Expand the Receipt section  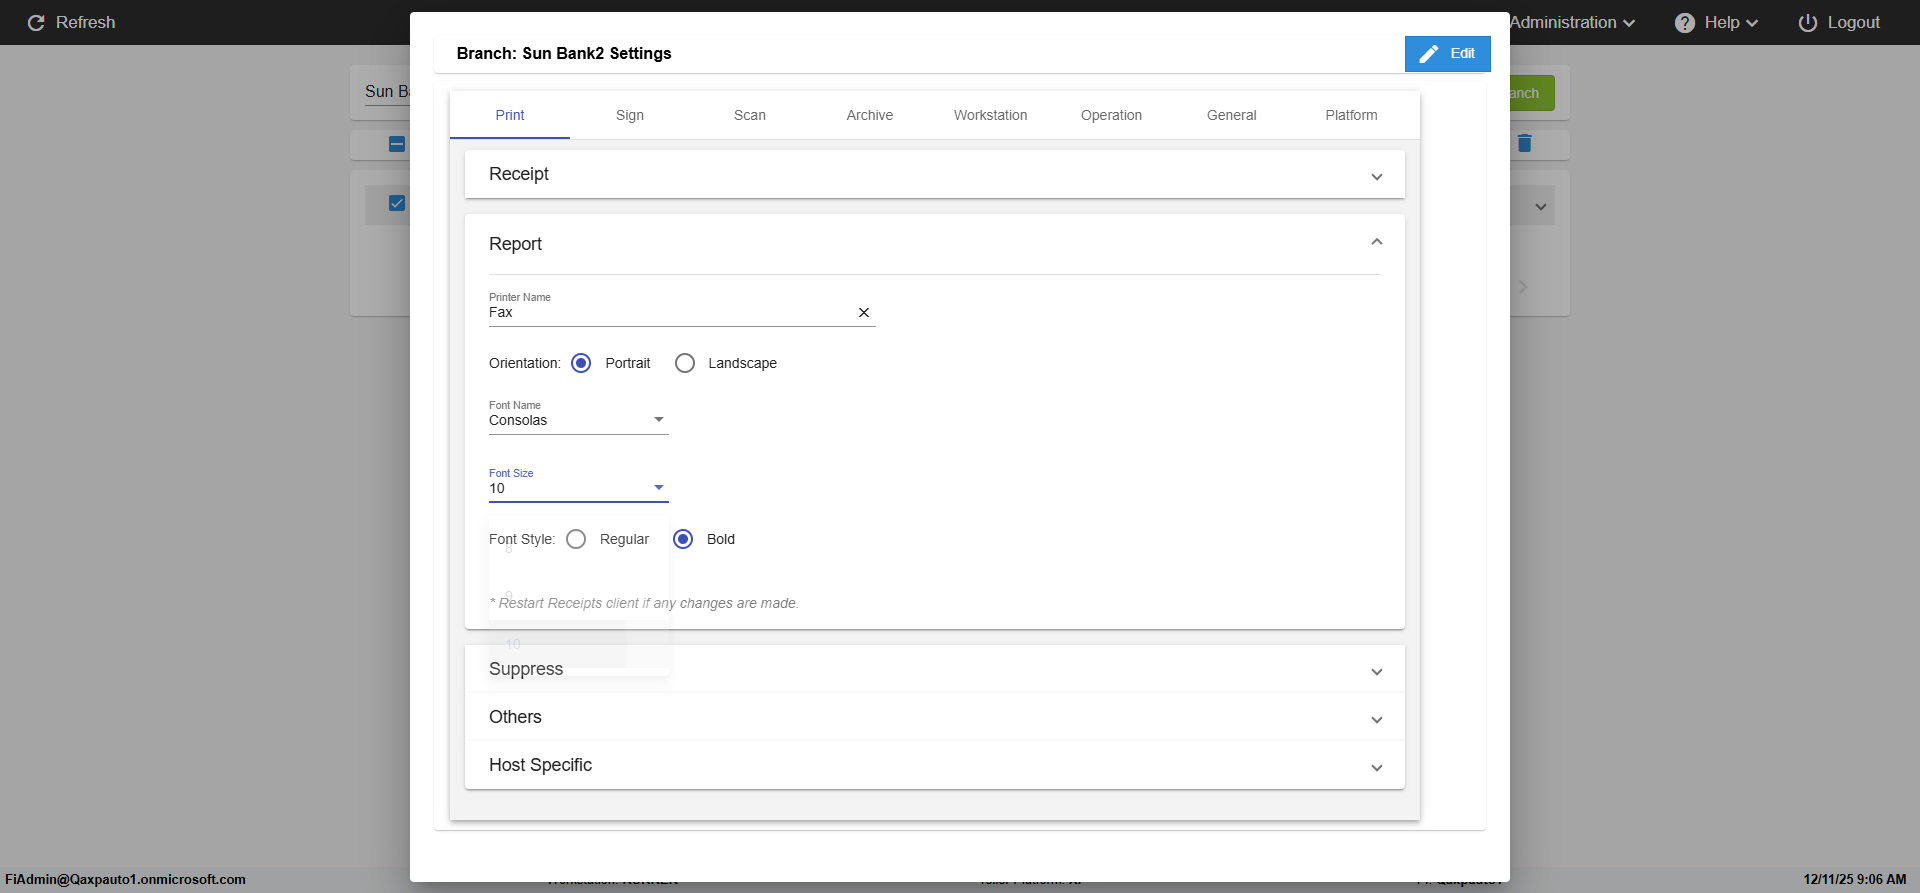tap(1377, 176)
